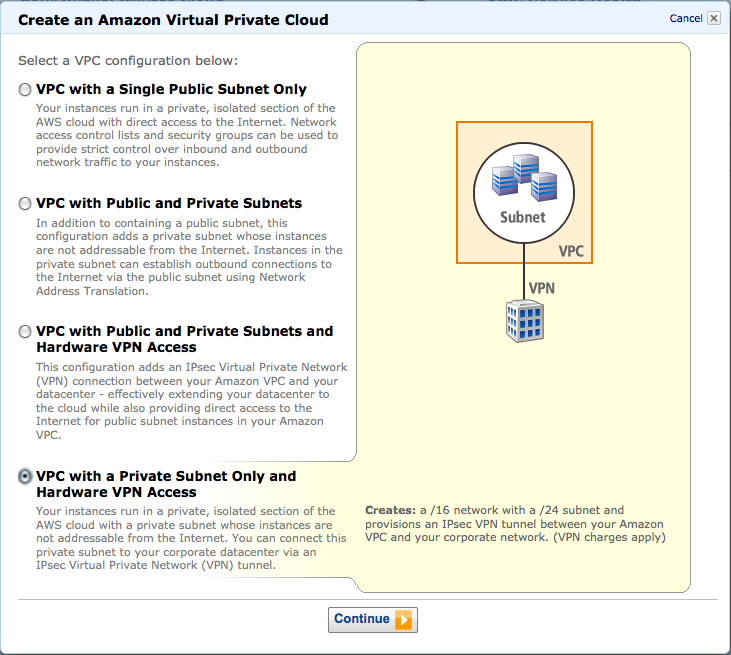731x655 pixels.
Task: Click the 'VPC with Public and Private Subnets' heading
Action: pos(169,203)
